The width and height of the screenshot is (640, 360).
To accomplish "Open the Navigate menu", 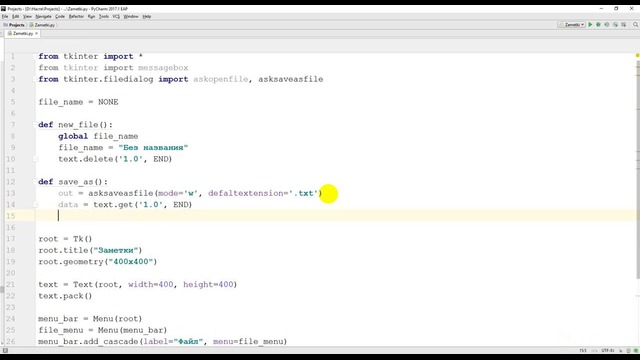I will 43,16.
